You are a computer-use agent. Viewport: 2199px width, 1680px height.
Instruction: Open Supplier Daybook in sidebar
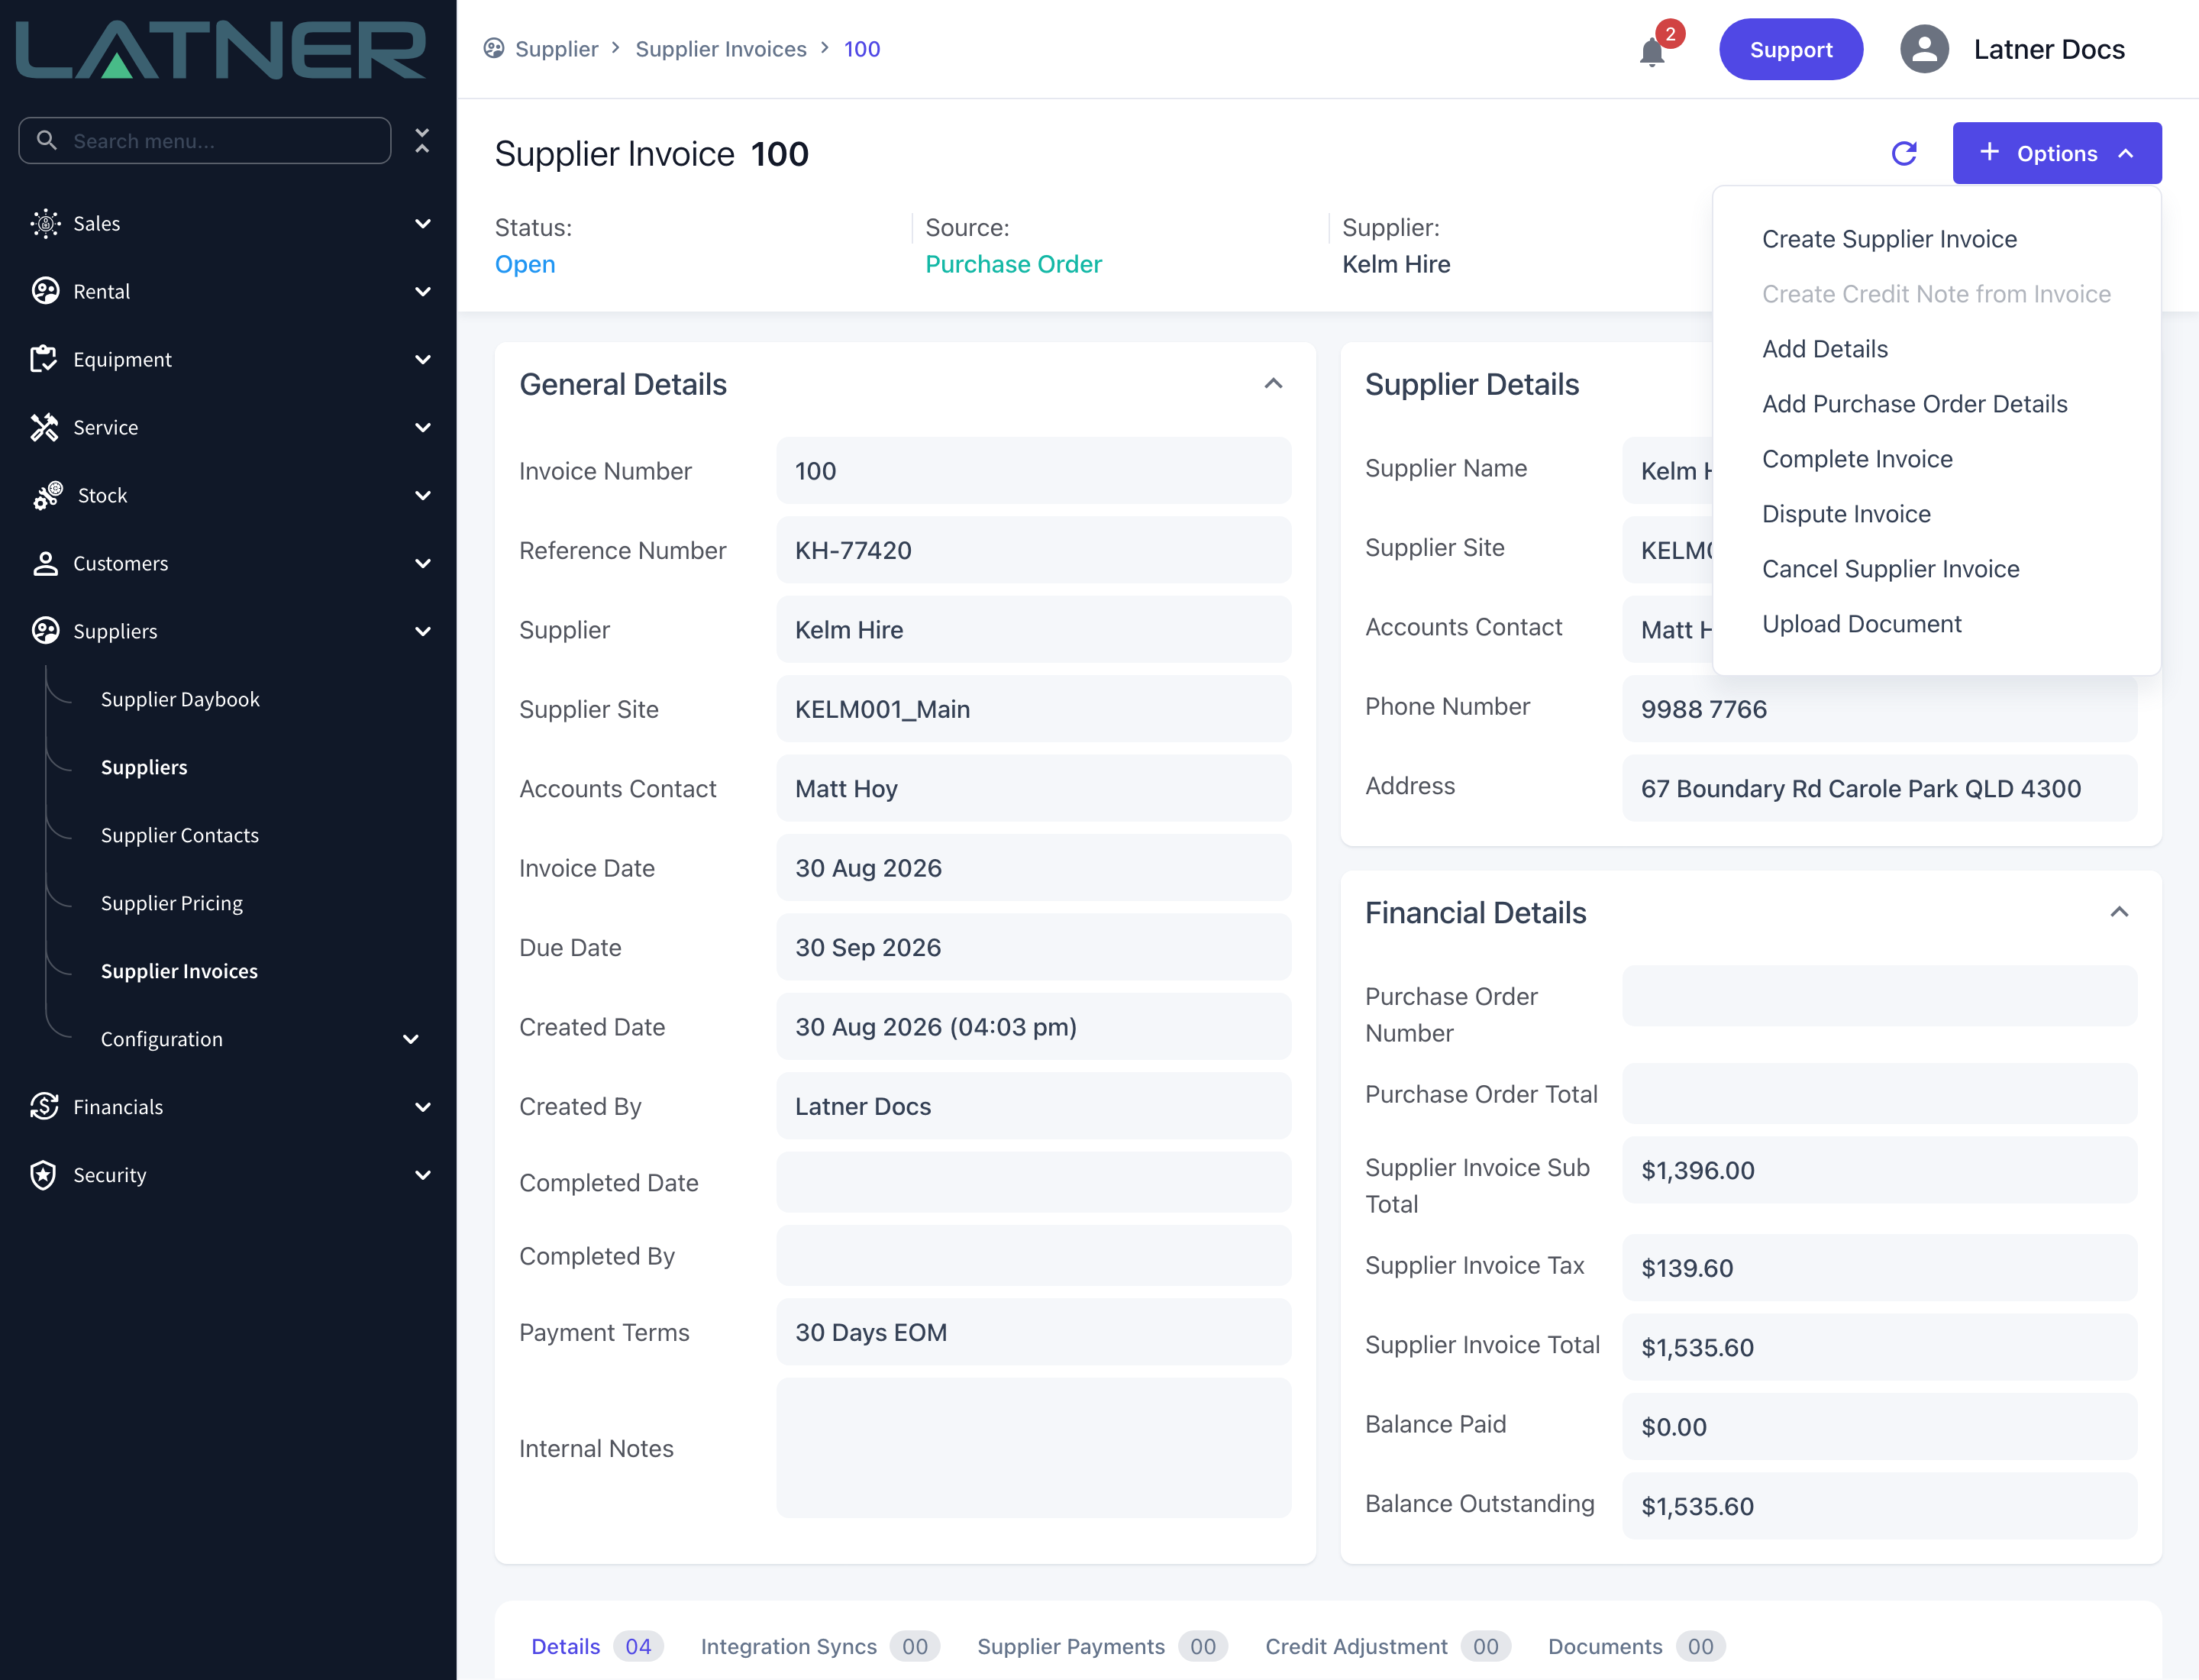coord(180,699)
